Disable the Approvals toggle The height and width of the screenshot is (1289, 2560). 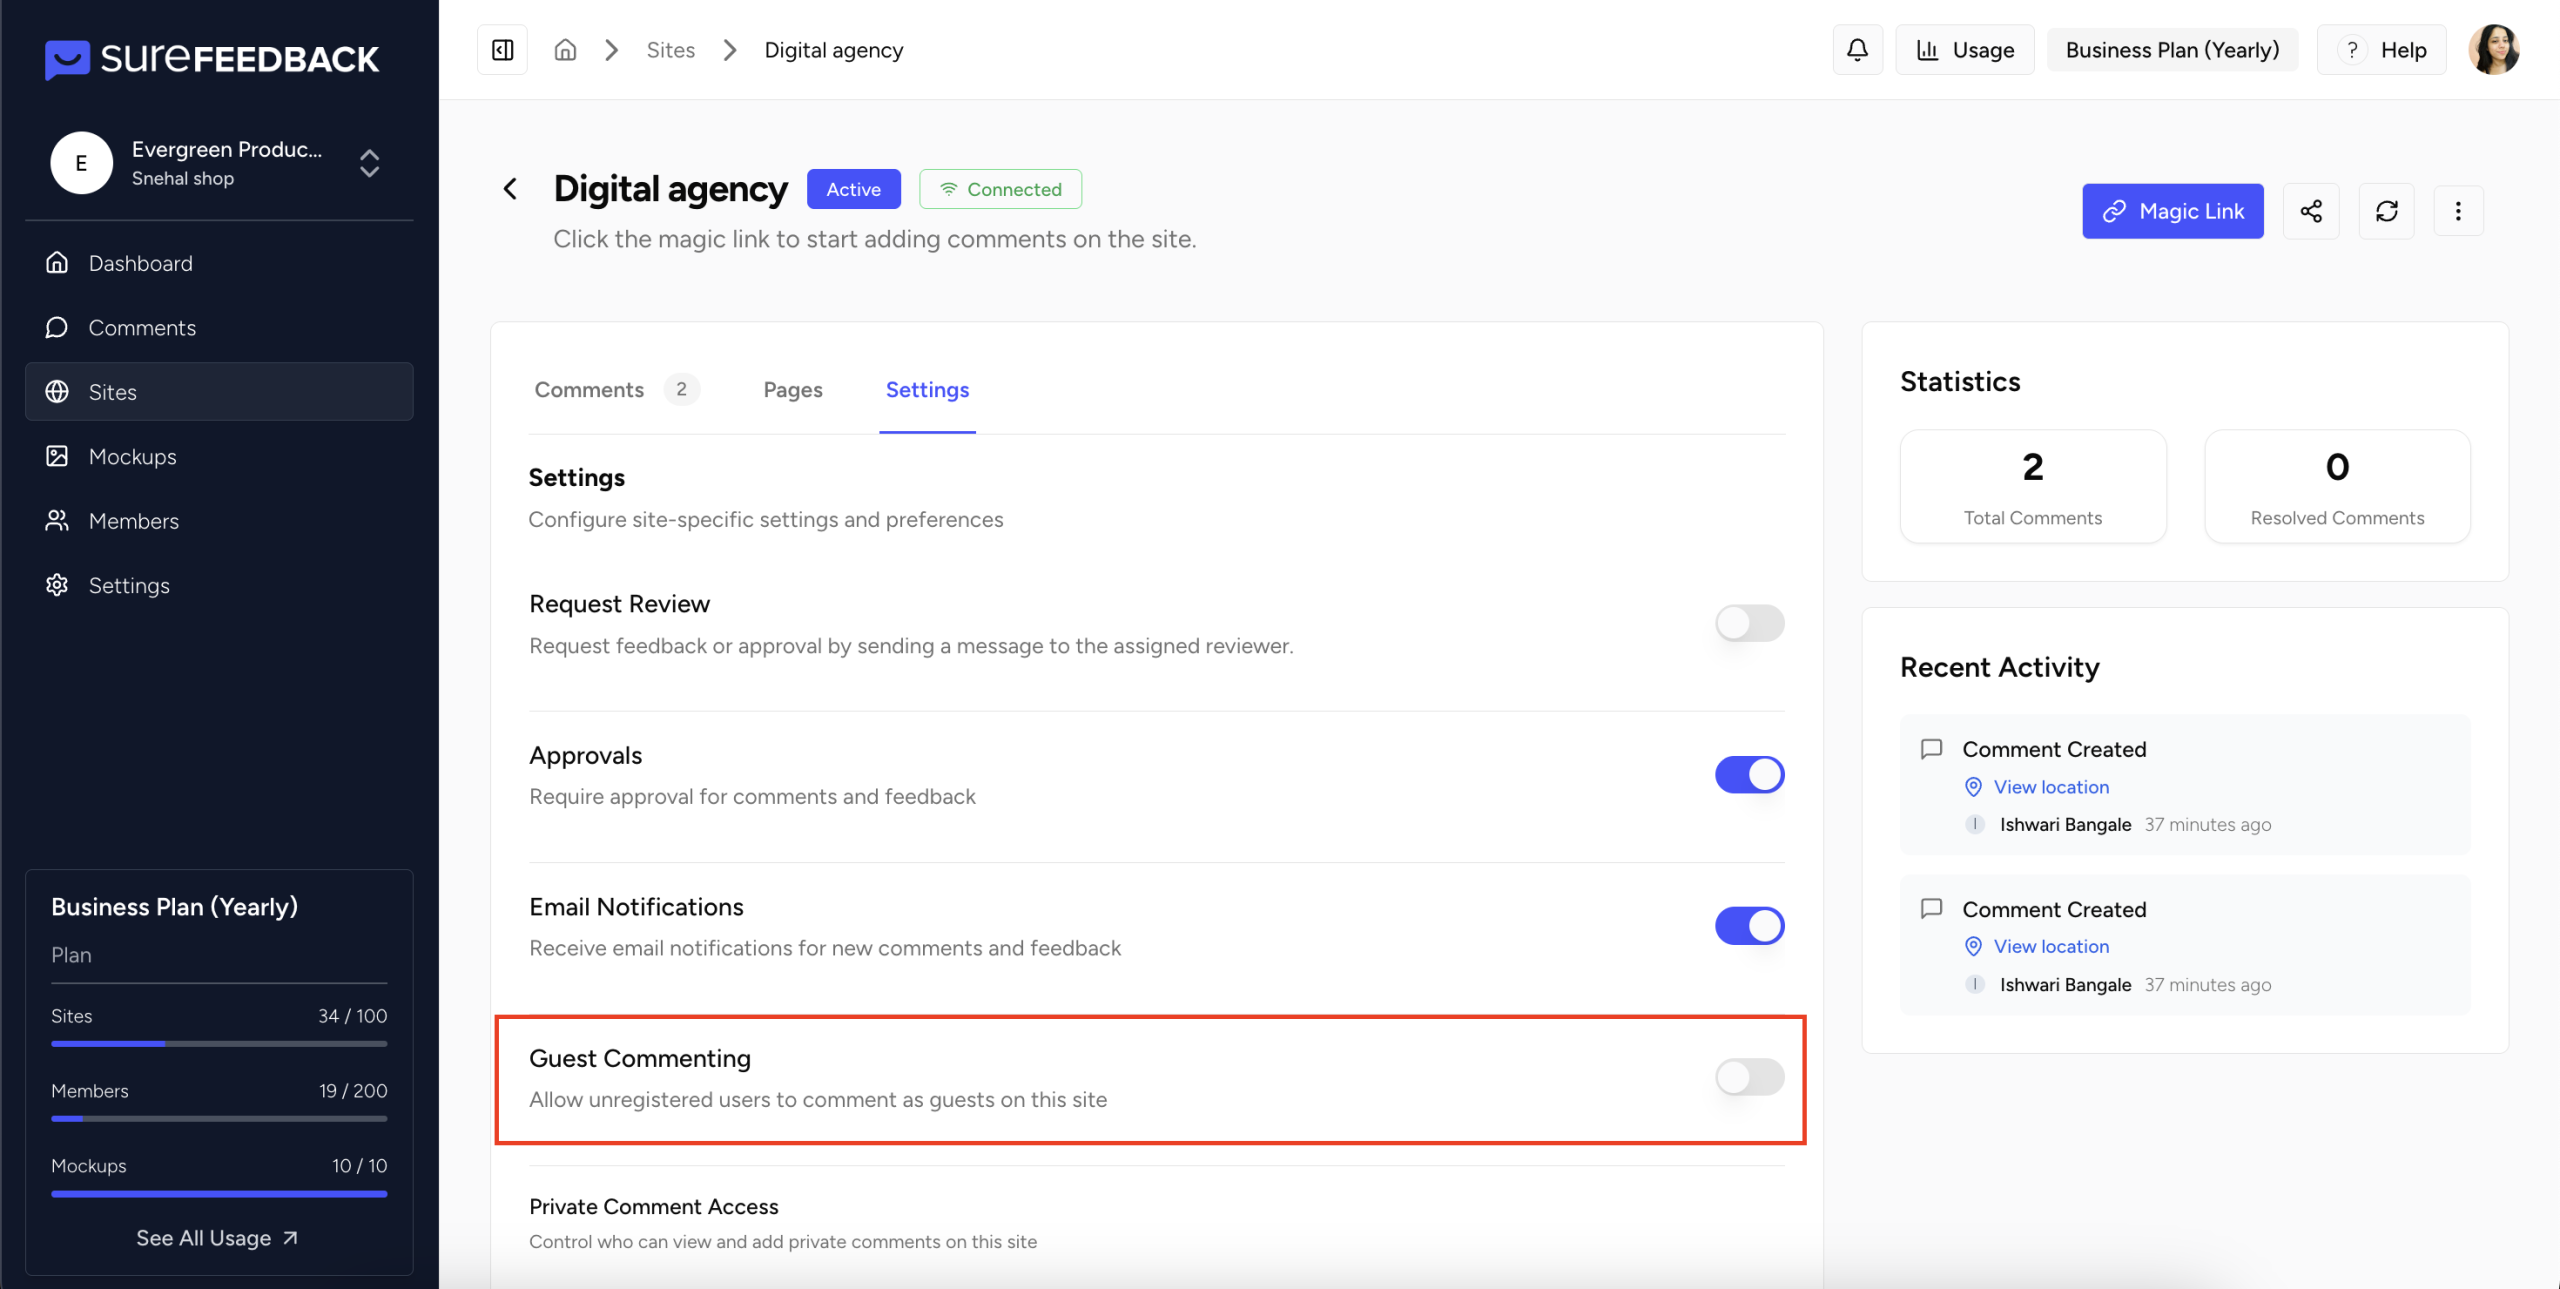click(1749, 774)
